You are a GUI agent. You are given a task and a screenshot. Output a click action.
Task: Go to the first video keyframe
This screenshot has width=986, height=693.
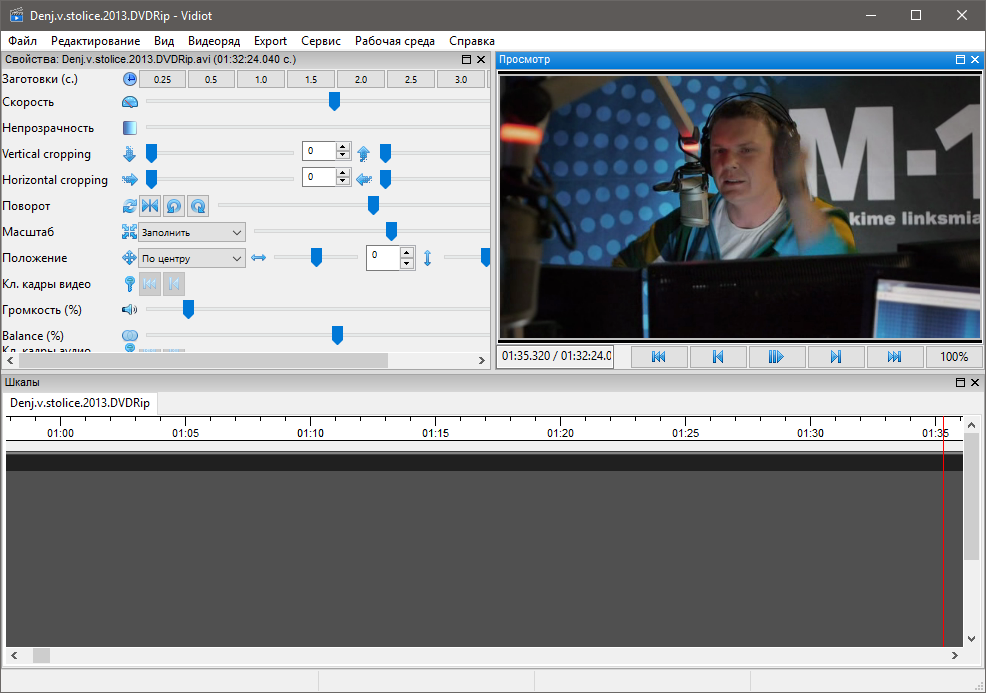tap(150, 284)
